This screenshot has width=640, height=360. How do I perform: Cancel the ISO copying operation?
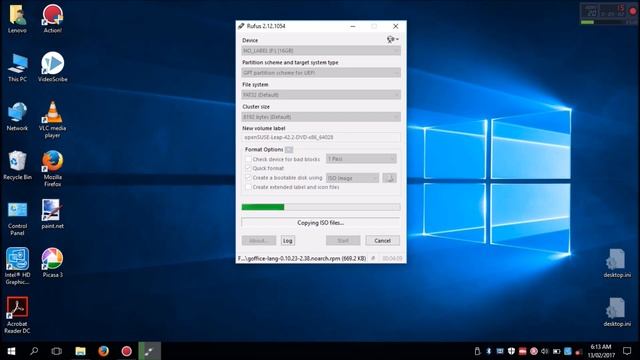(382, 240)
